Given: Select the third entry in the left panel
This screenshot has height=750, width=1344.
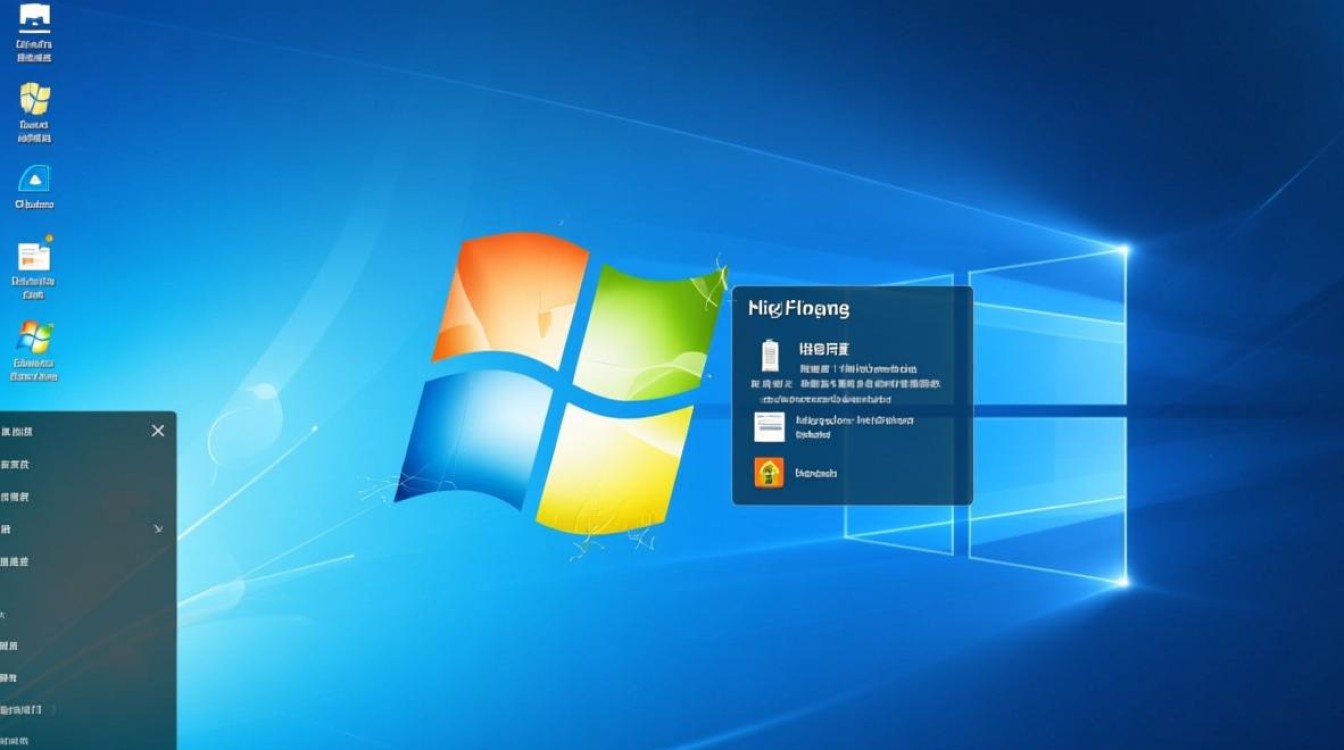Looking at the screenshot, I should pyautogui.click(x=15, y=497).
